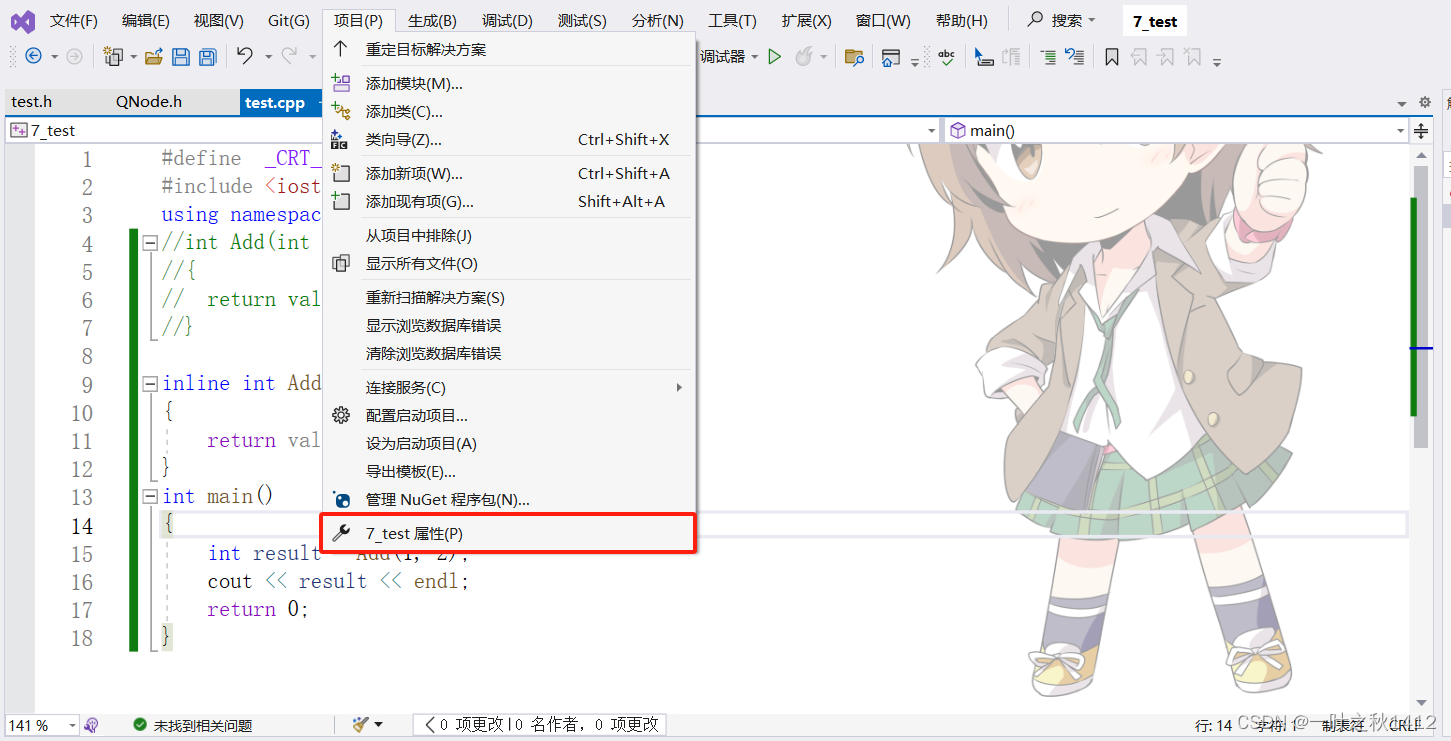Image resolution: width=1451 pixels, height=741 pixels.
Task: Toggle spell checking with the abc icon
Action: pyautogui.click(x=947, y=57)
